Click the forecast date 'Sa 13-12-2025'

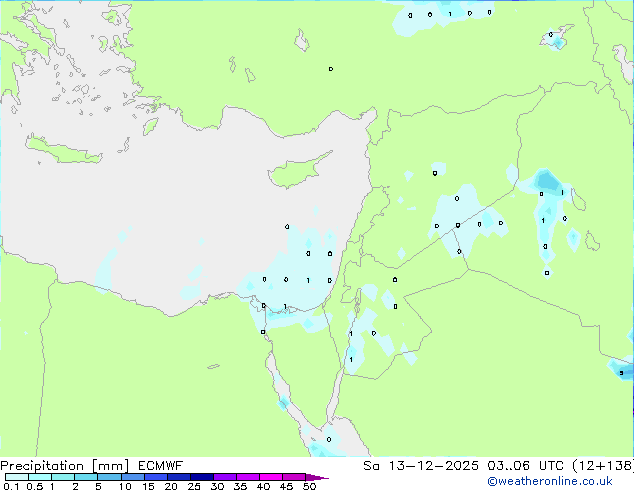[421, 466]
